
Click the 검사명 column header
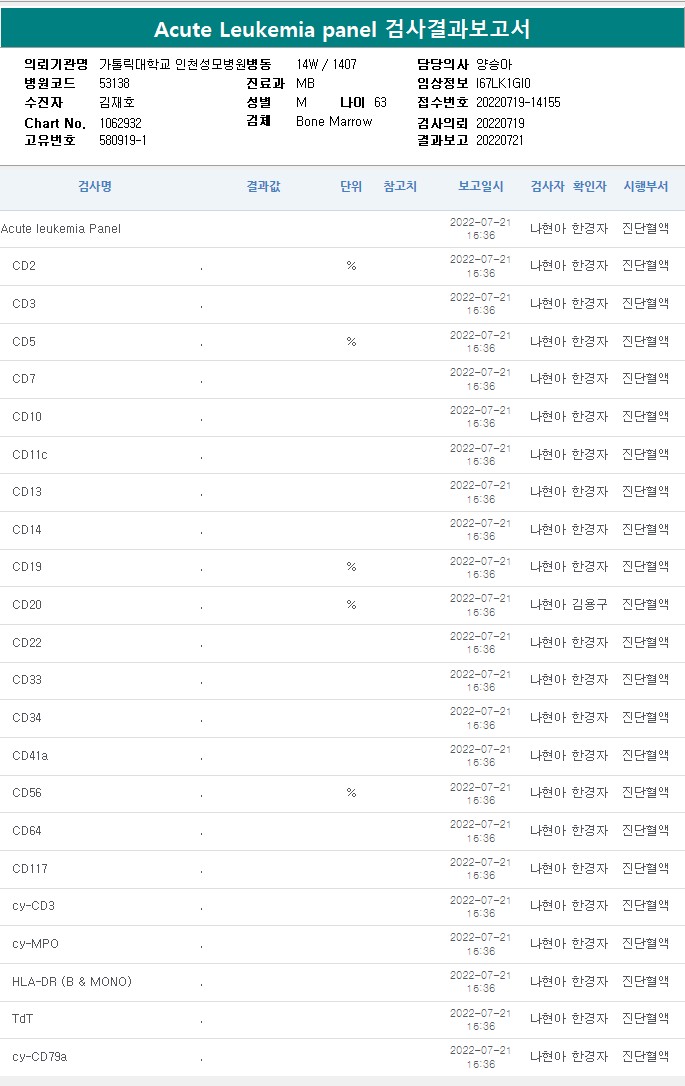(x=95, y=187)
